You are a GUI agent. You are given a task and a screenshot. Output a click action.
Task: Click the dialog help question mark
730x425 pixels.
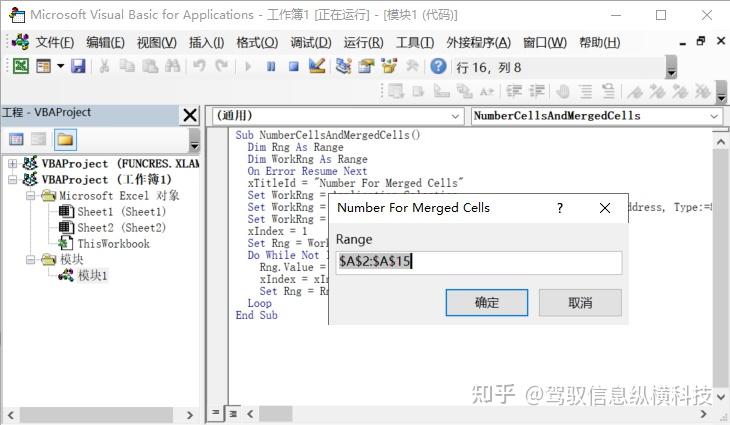560,208
